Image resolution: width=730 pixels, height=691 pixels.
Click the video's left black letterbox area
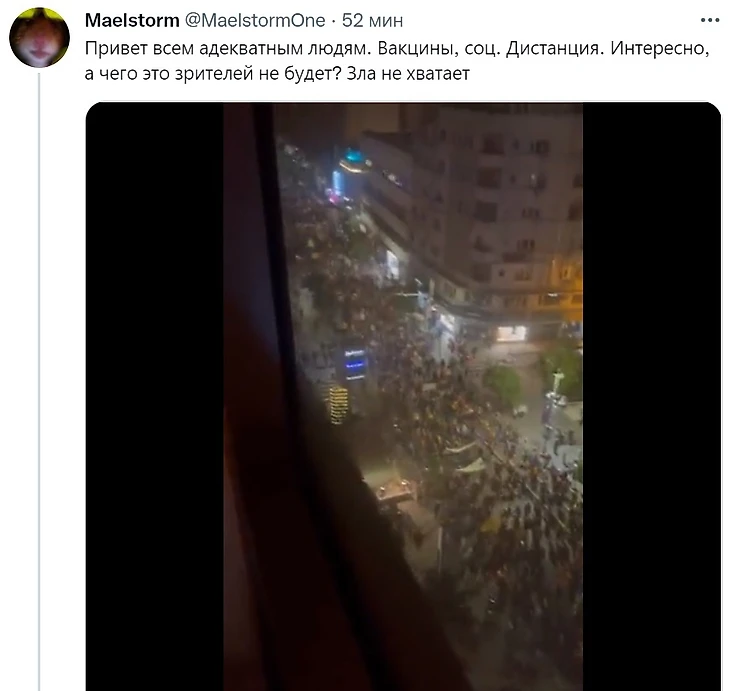pos(155,396)
